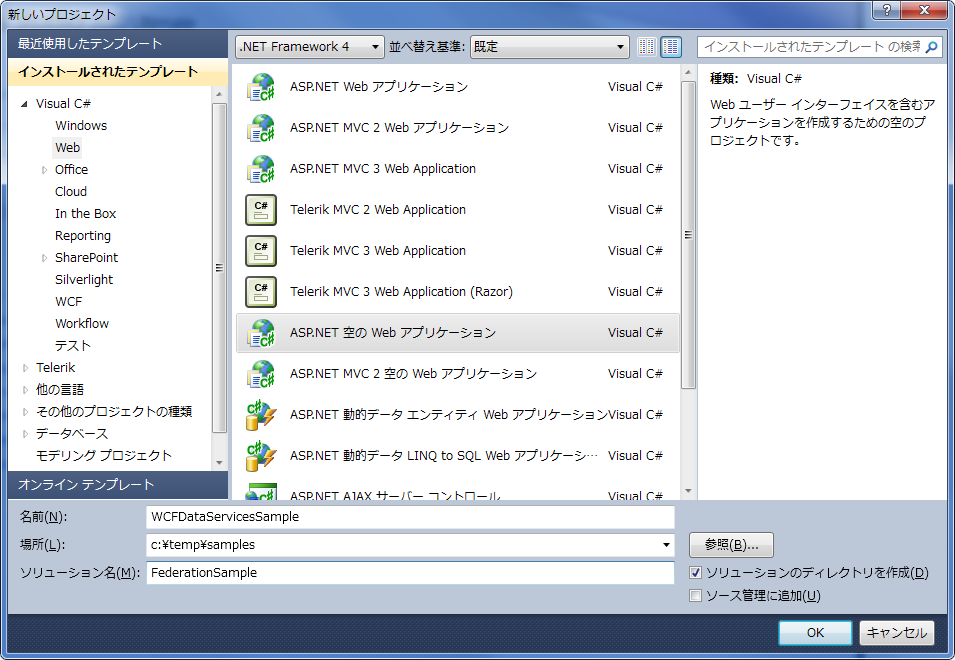Select In the Box category
The width and height of the screenshot is (955, 660).
tap(85, 214)
